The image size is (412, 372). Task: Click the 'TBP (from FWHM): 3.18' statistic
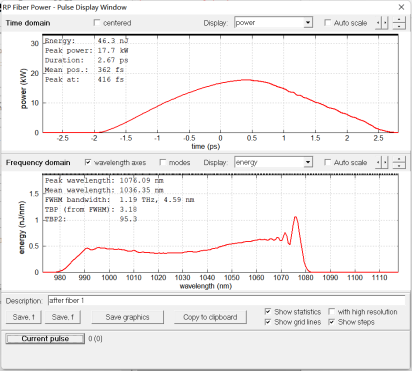point(91,209)
